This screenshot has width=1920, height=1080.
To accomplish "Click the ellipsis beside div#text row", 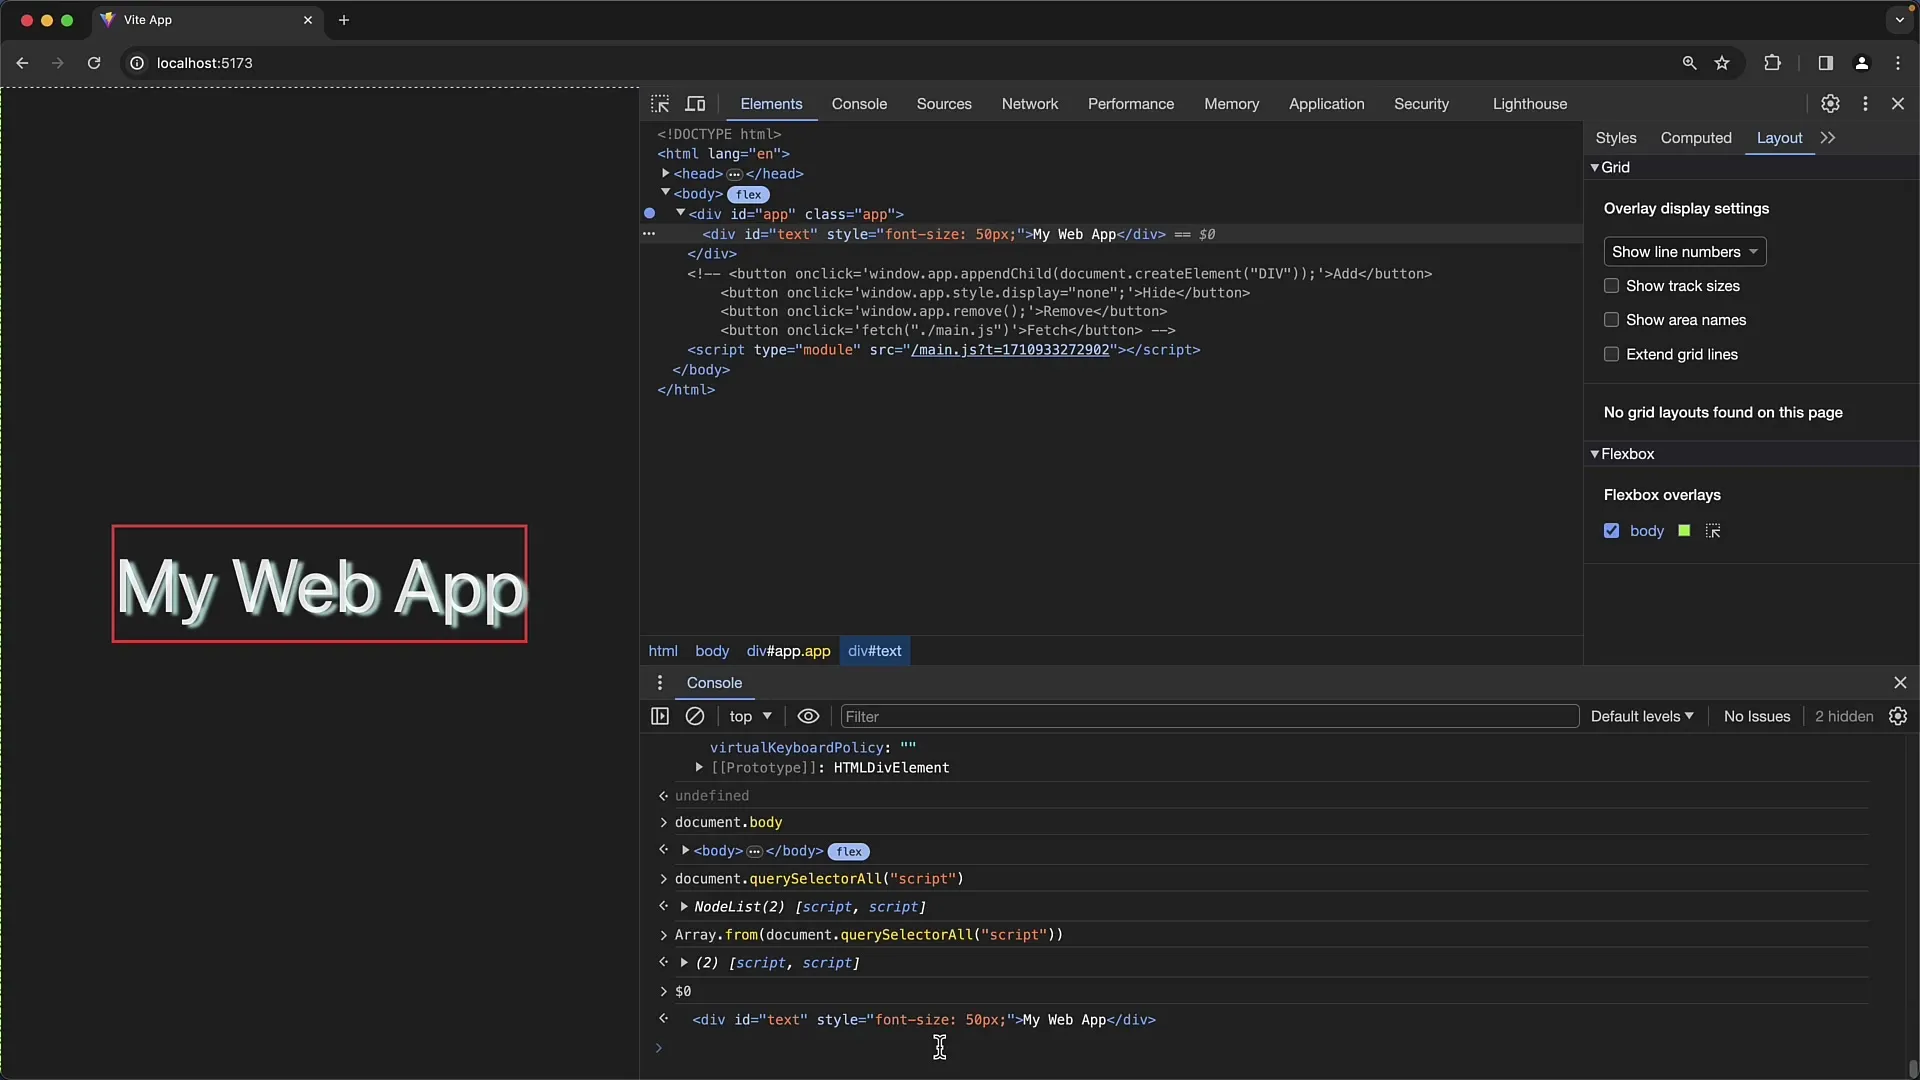I will coord(649,234).
